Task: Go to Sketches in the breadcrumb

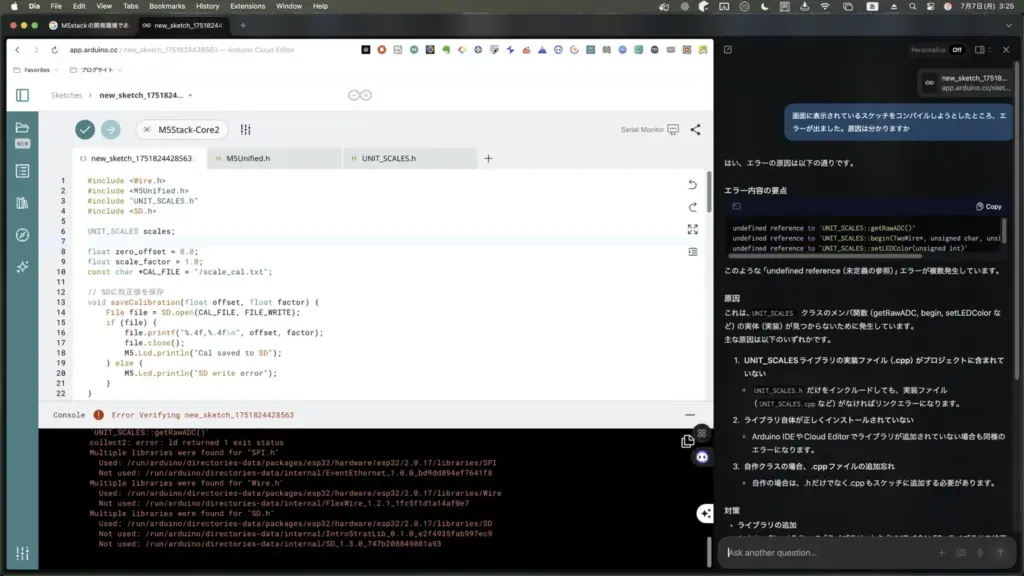Action: (x=67, y=95)
